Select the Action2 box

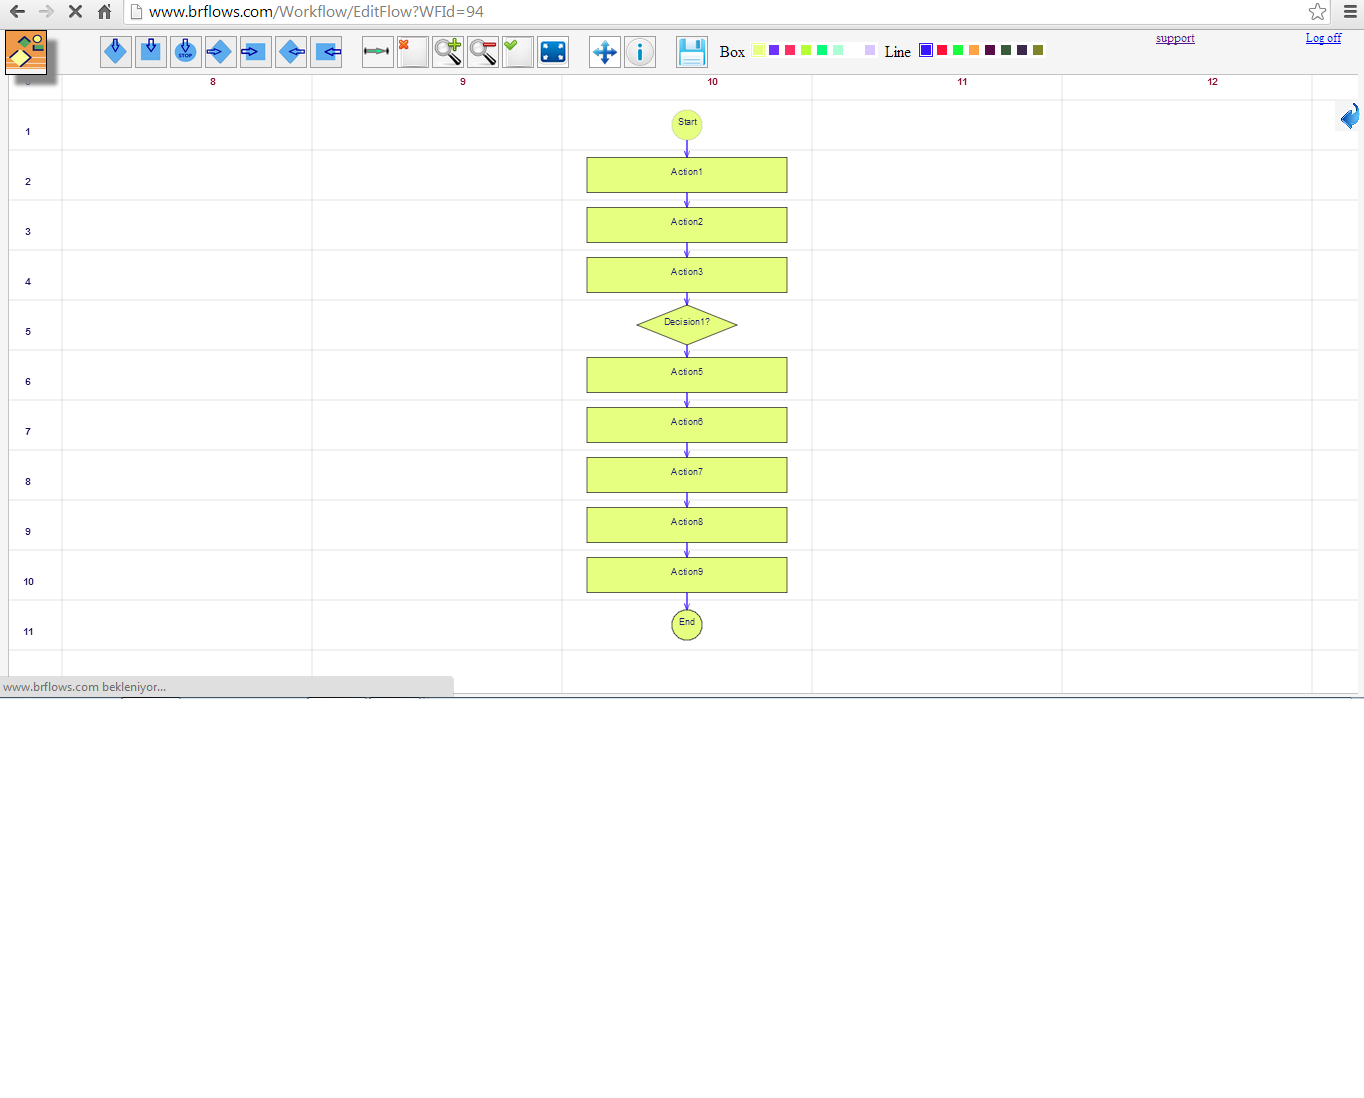pyautogui.click(x=687, y=225)
